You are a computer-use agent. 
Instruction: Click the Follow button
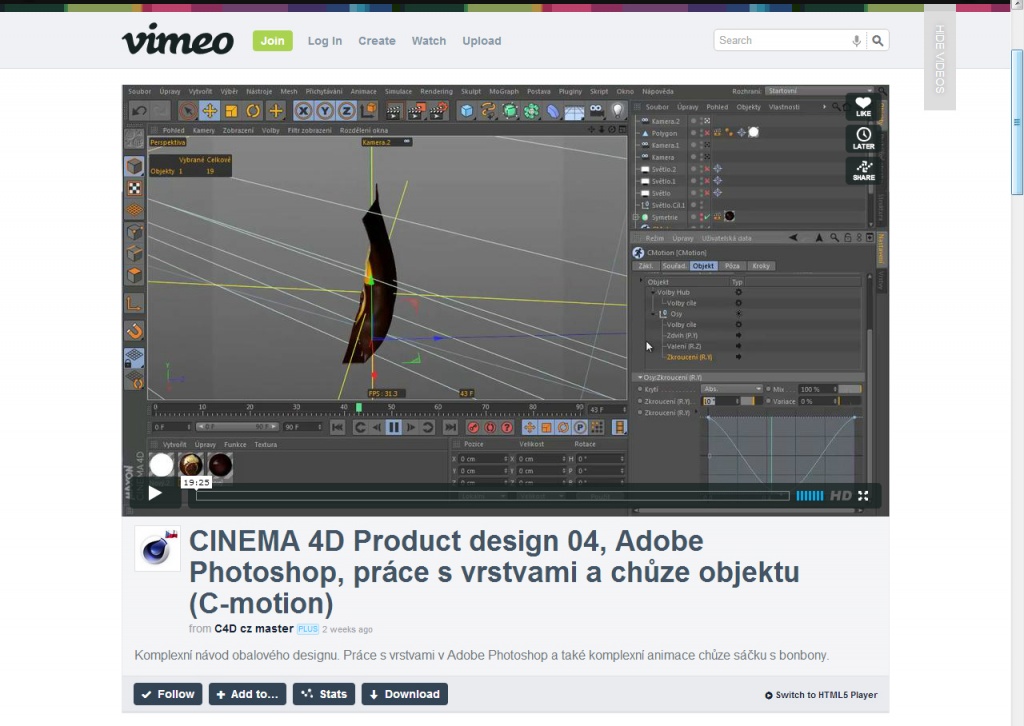[x=168, y=694]
